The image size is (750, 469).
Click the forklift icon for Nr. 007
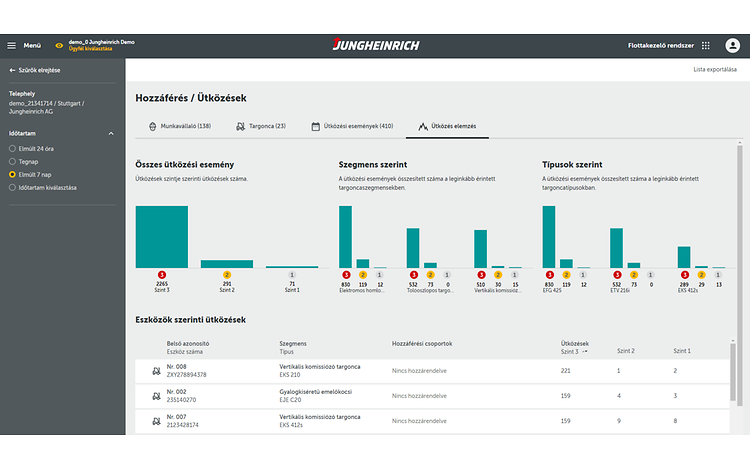coord(156,421)
